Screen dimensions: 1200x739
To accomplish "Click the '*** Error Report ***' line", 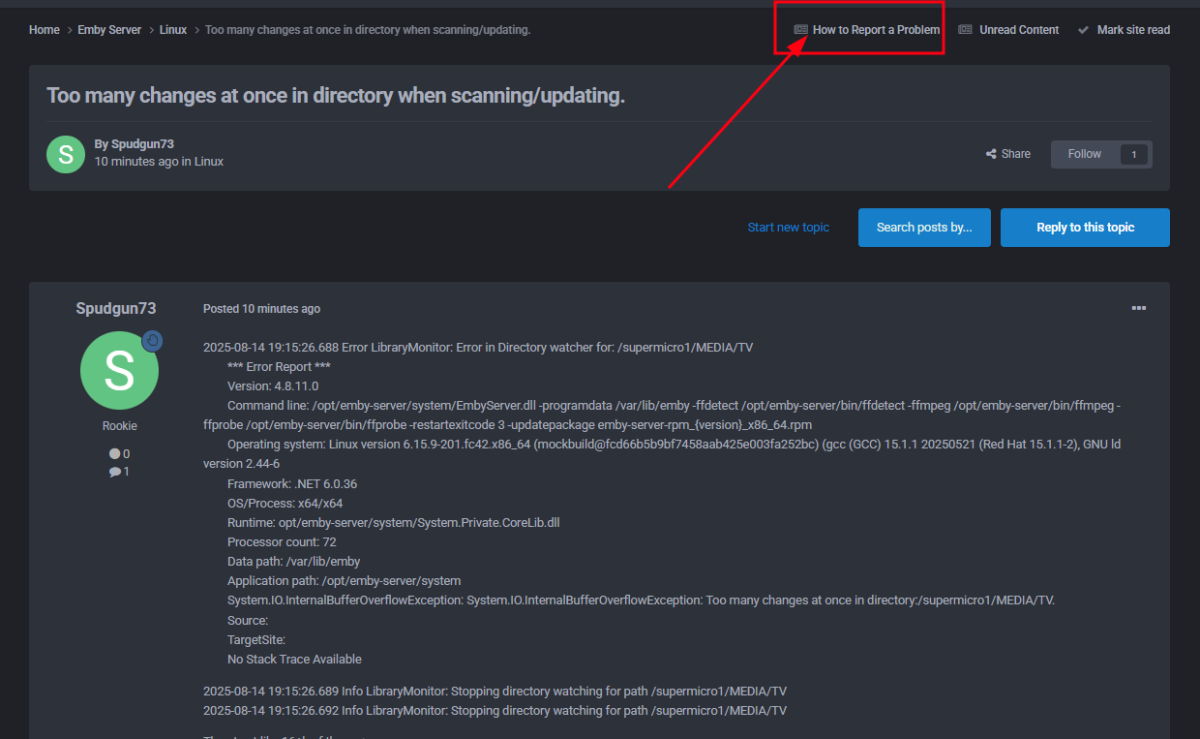I will click(279, 367).
